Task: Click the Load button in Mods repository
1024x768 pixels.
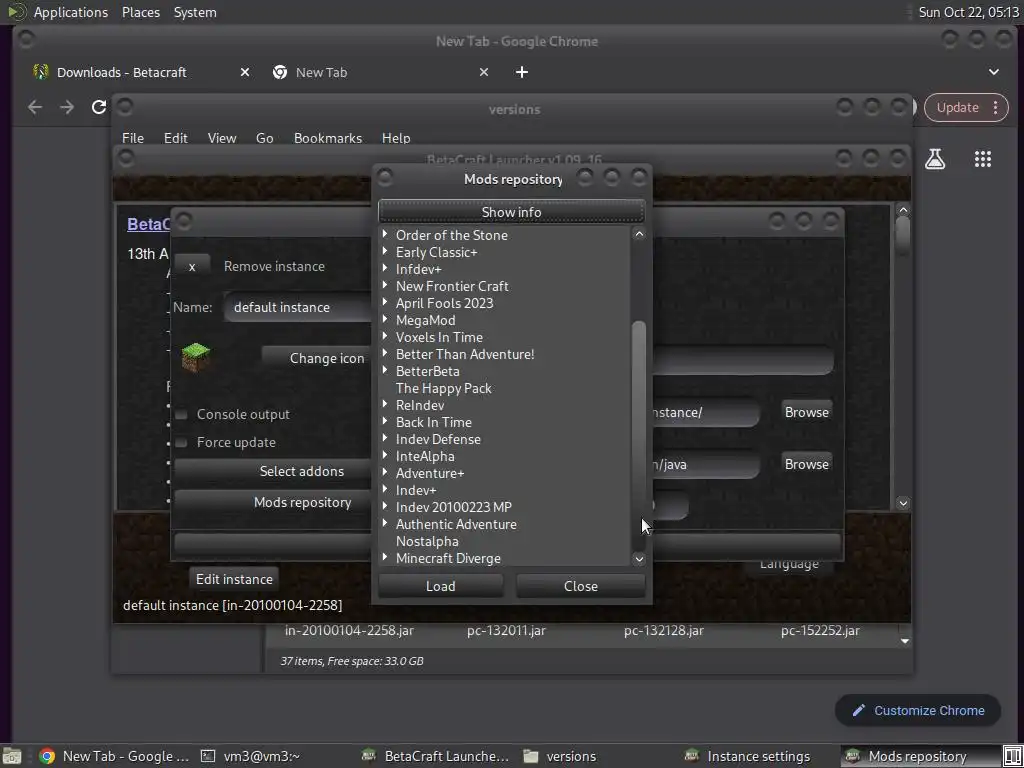Action: [x=441, y=586]
